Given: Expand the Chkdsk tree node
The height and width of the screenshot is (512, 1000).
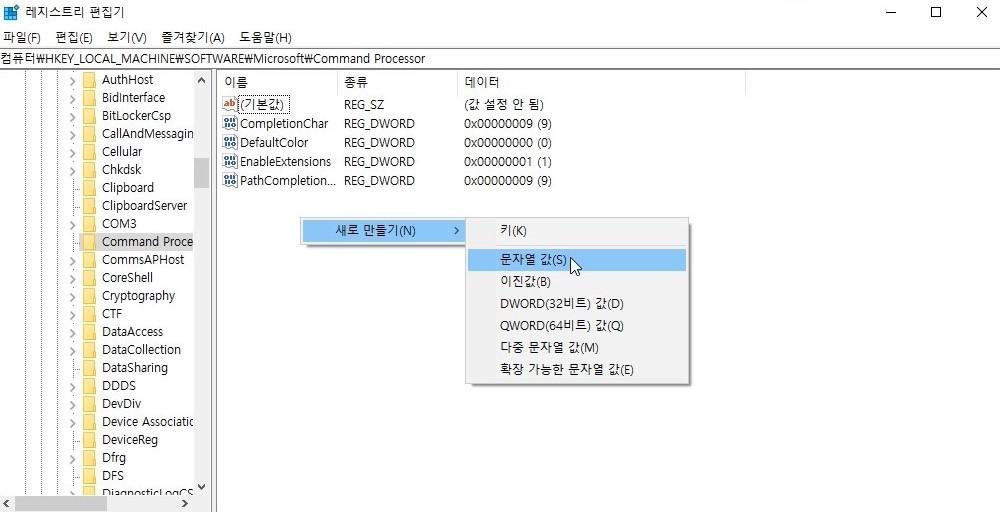Looking at the screenshot, I should (73, 170).
